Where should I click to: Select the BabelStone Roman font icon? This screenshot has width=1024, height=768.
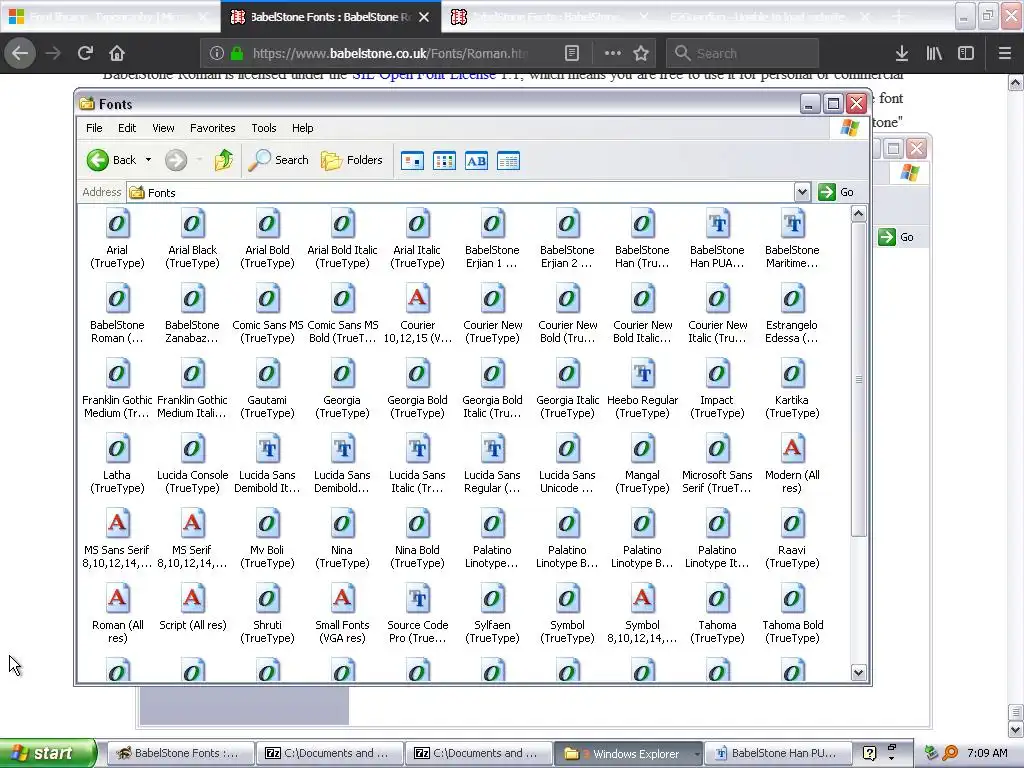[117, 299]
